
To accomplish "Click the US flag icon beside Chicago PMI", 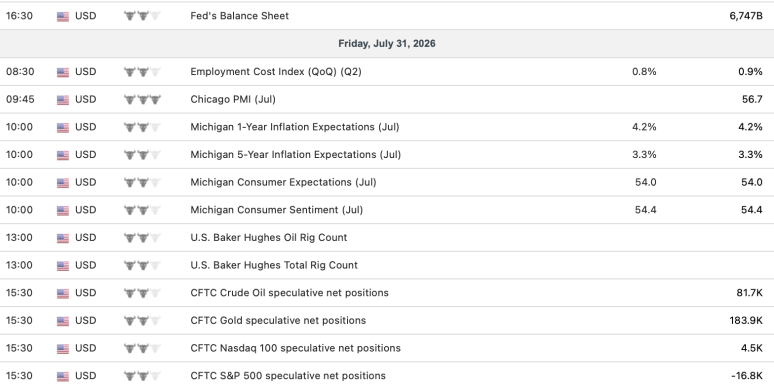I will point(63,100).
